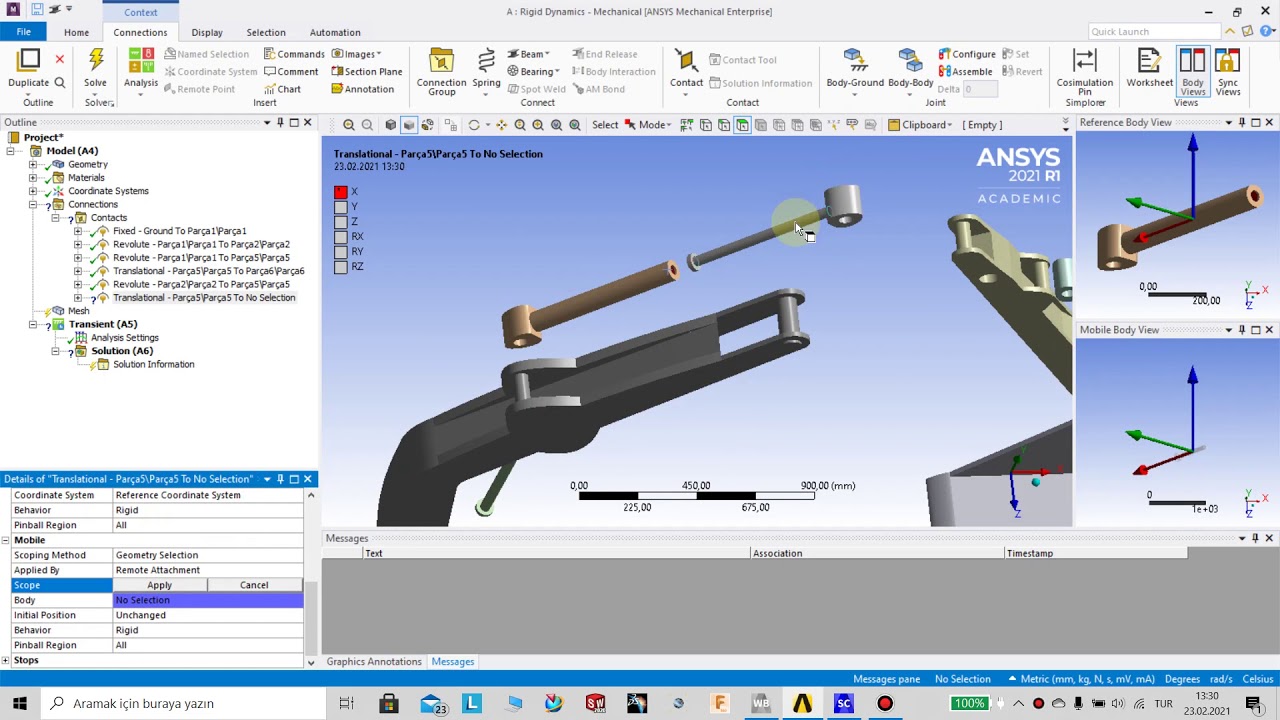
Task: Pin the Outline panel
Action: click(279, 122)
